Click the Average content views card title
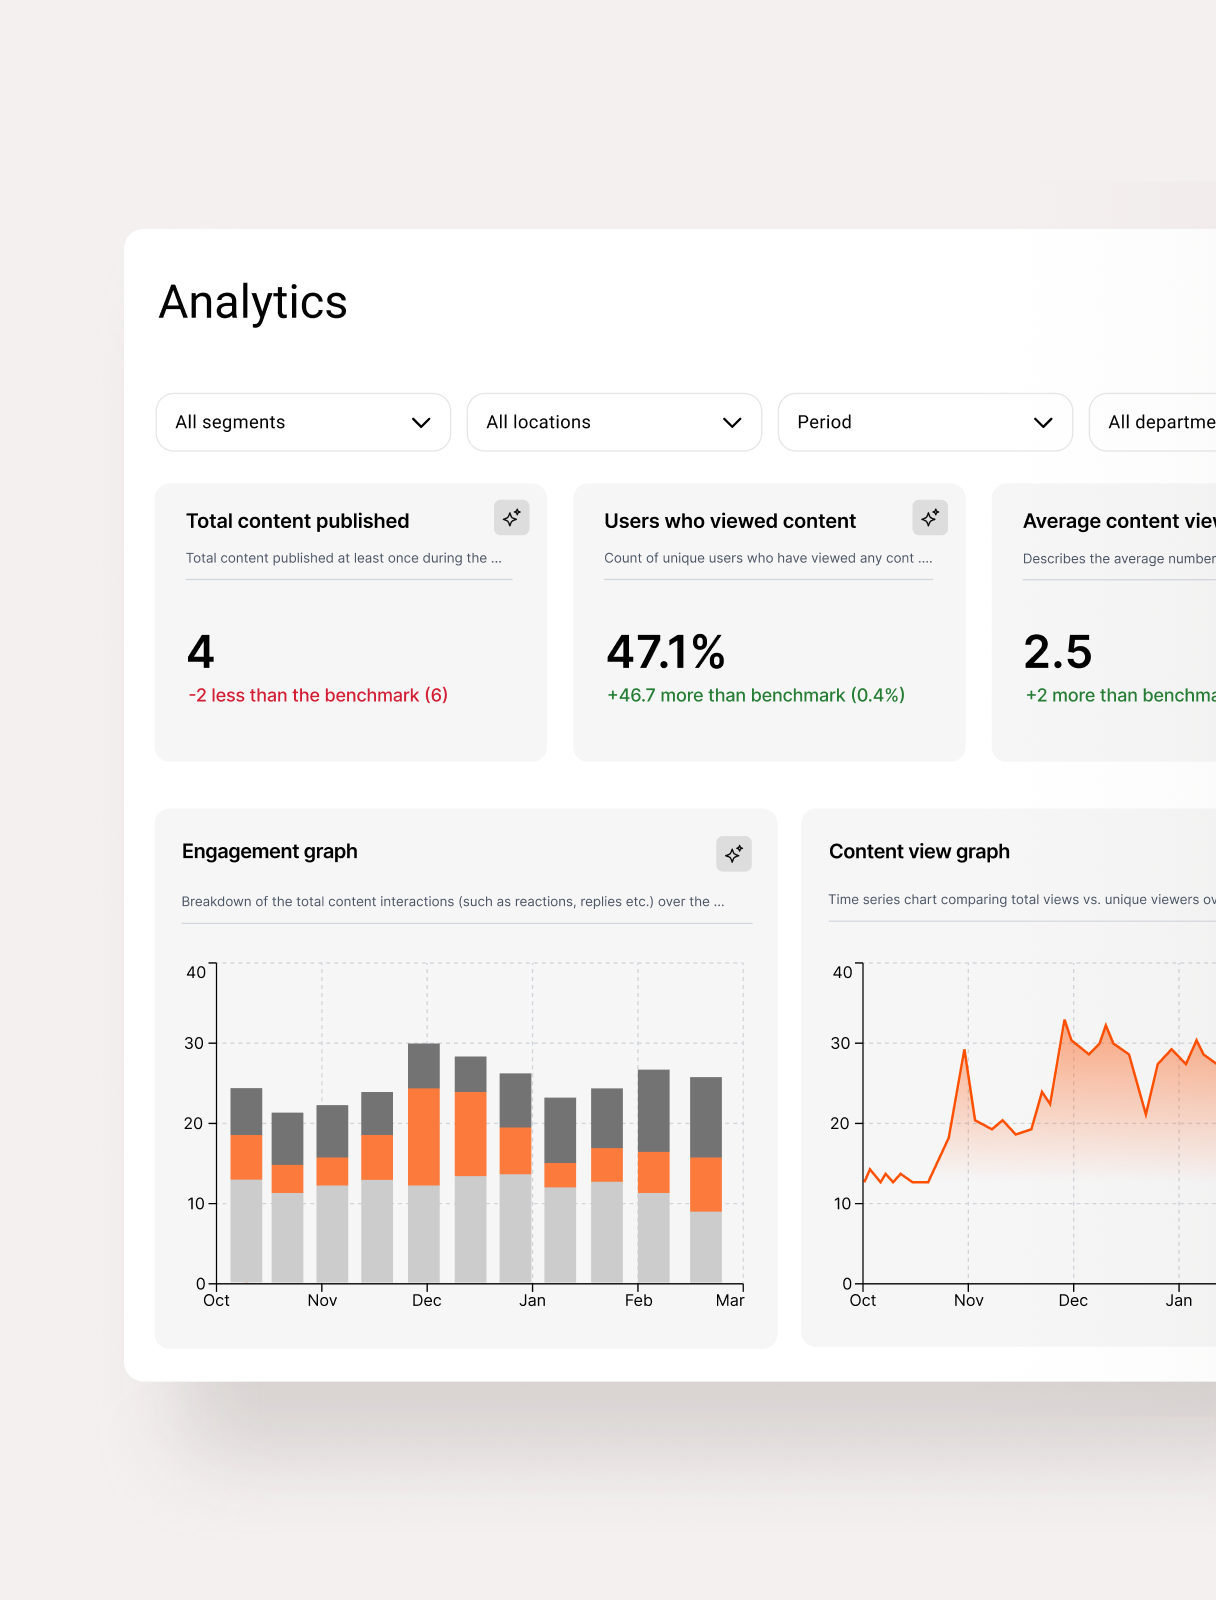The height and width of the screenshot is (1600, 1216). tap(1119, 521)
